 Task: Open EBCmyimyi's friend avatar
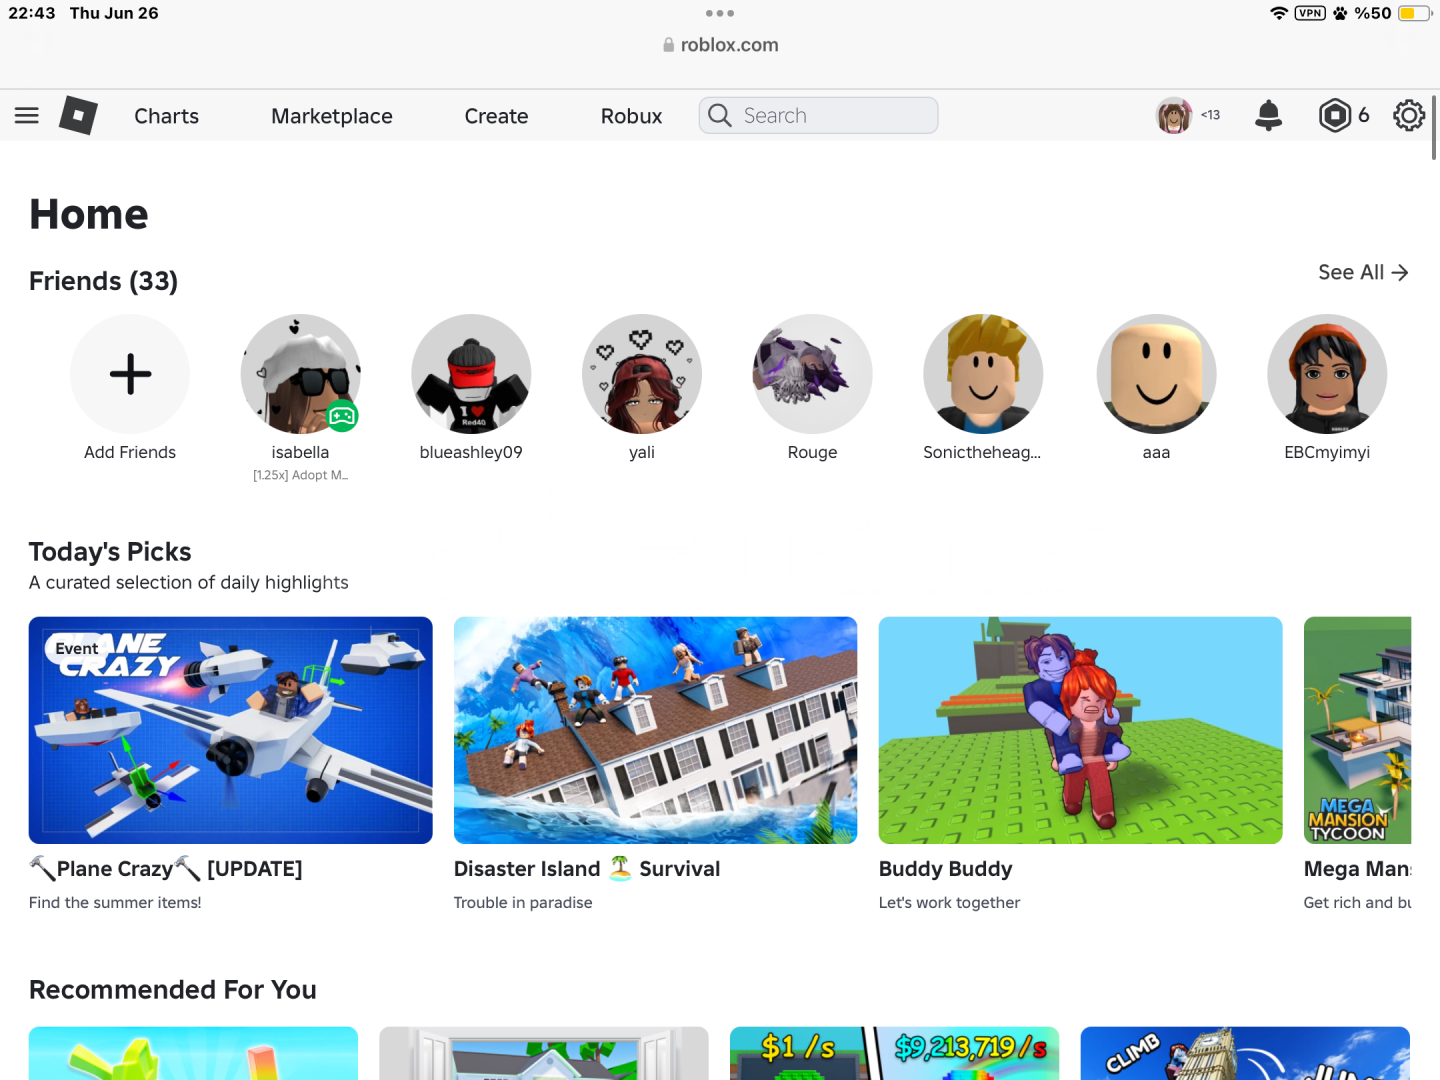(x=1327, y=374)
